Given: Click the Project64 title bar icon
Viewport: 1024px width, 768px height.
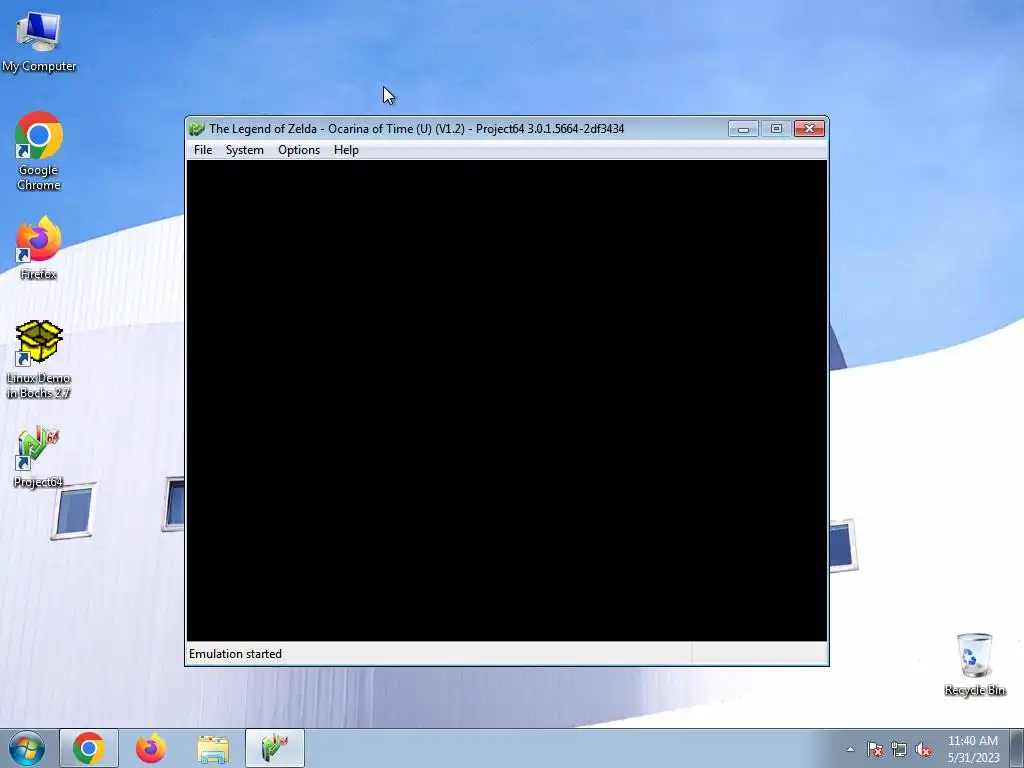Looking at the screenshot, I should pyautogui.click(x=197, y=129).
